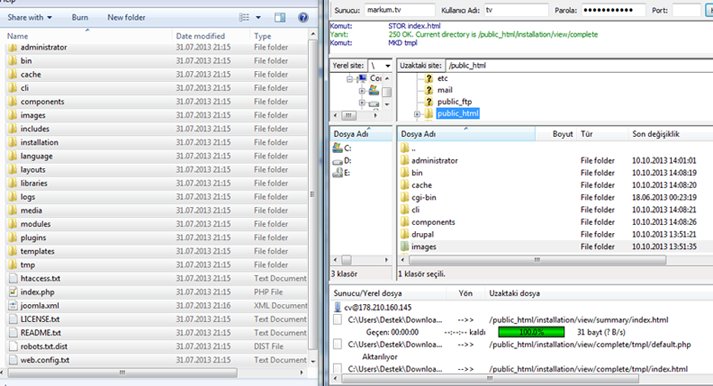Image resolution: width=713 pixels, height=386 pixels.
Task: Click the server icon cv@178.210.160.145 in queue
Action: [337, 307]
